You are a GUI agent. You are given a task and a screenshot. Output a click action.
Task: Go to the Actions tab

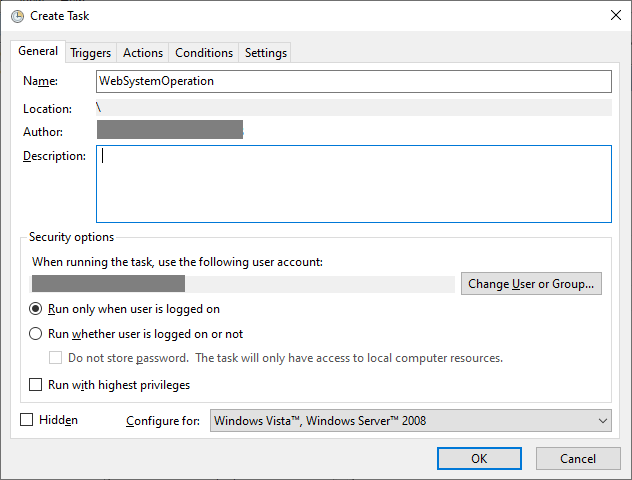pos(143,53)
